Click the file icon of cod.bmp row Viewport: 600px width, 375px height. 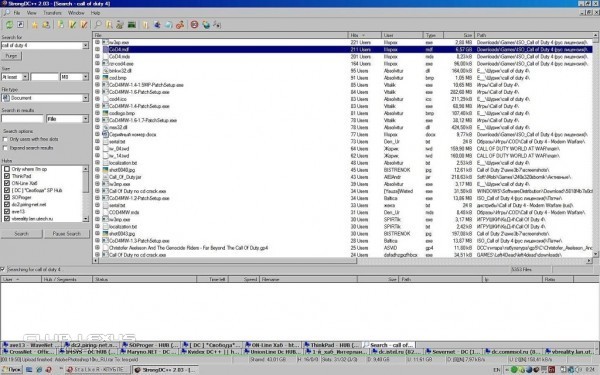point(106,78)
